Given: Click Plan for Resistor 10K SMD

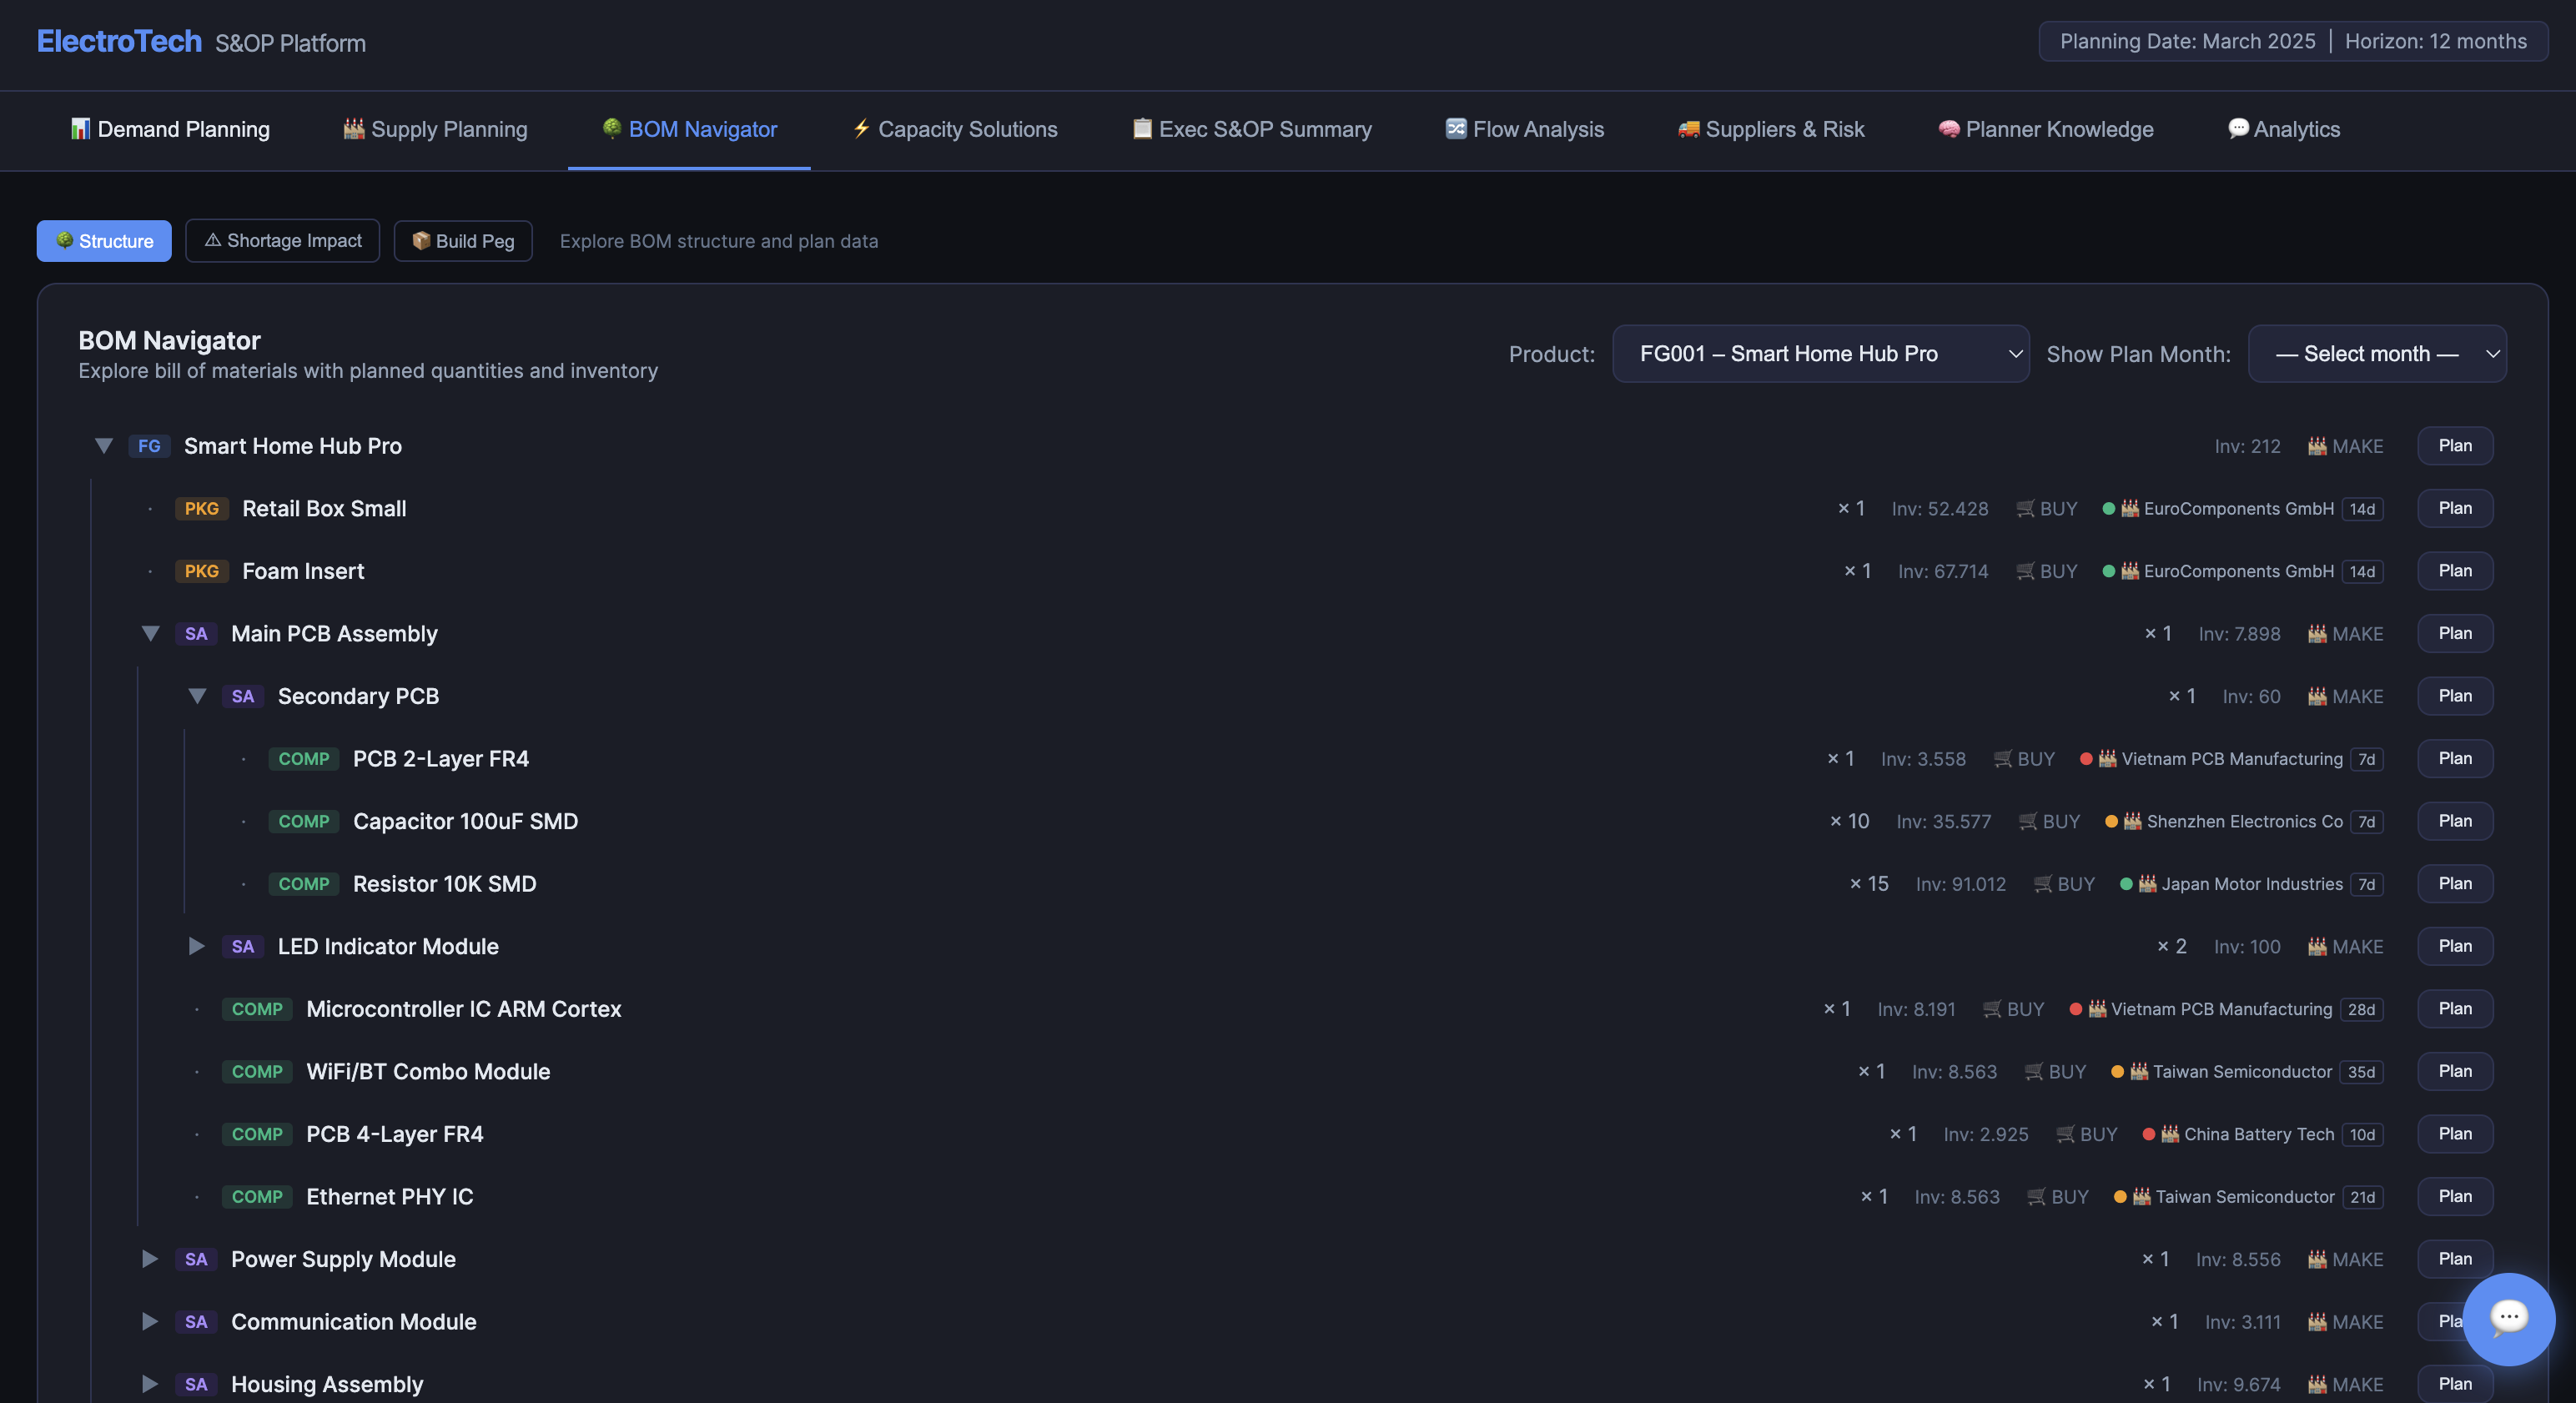Looking at the screenshot, I should (x=2455, y=883).
